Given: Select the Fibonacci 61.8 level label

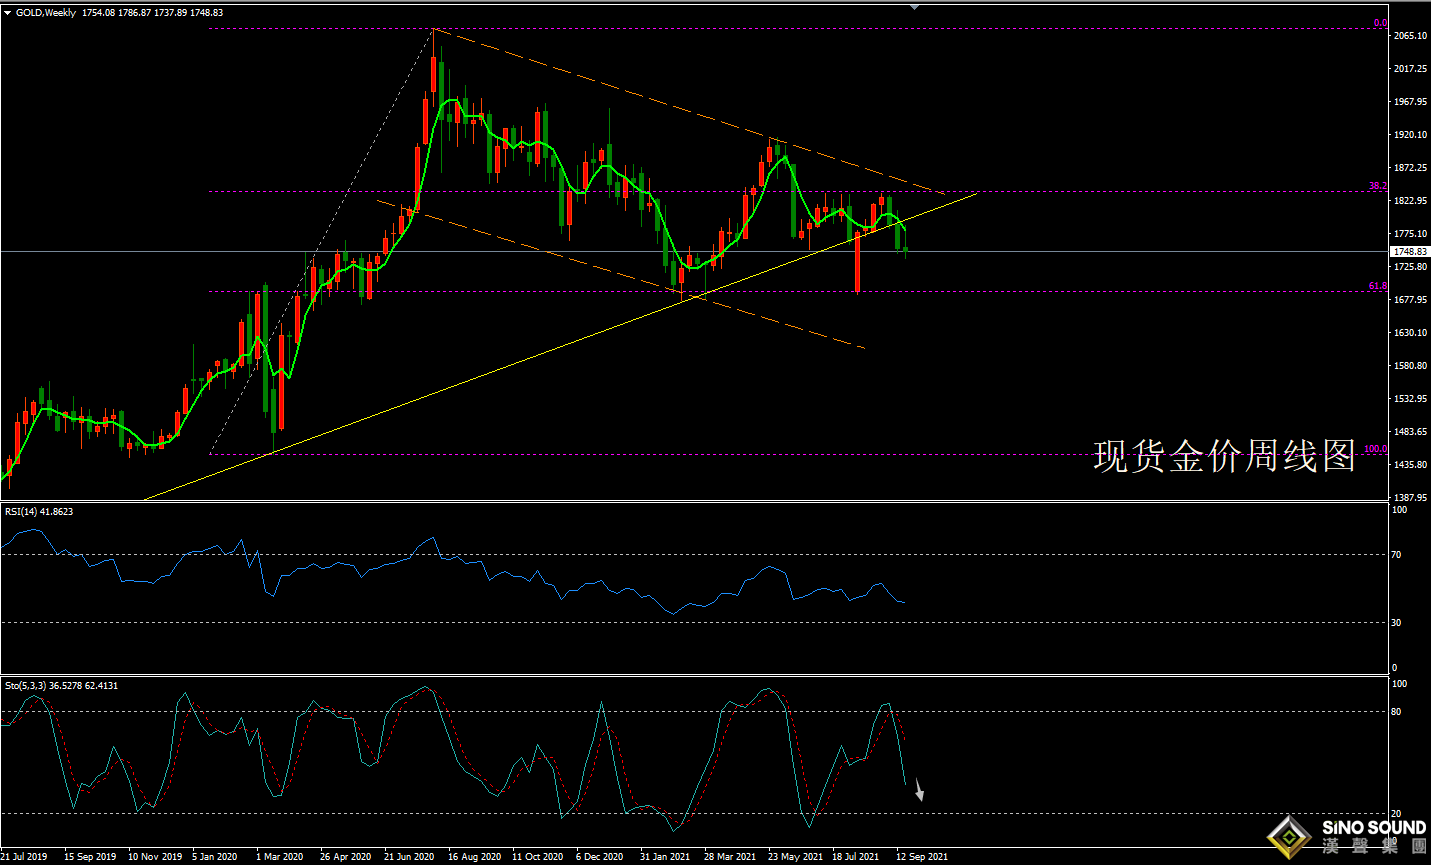Looking at the screenshot, I should [1378, 286].
